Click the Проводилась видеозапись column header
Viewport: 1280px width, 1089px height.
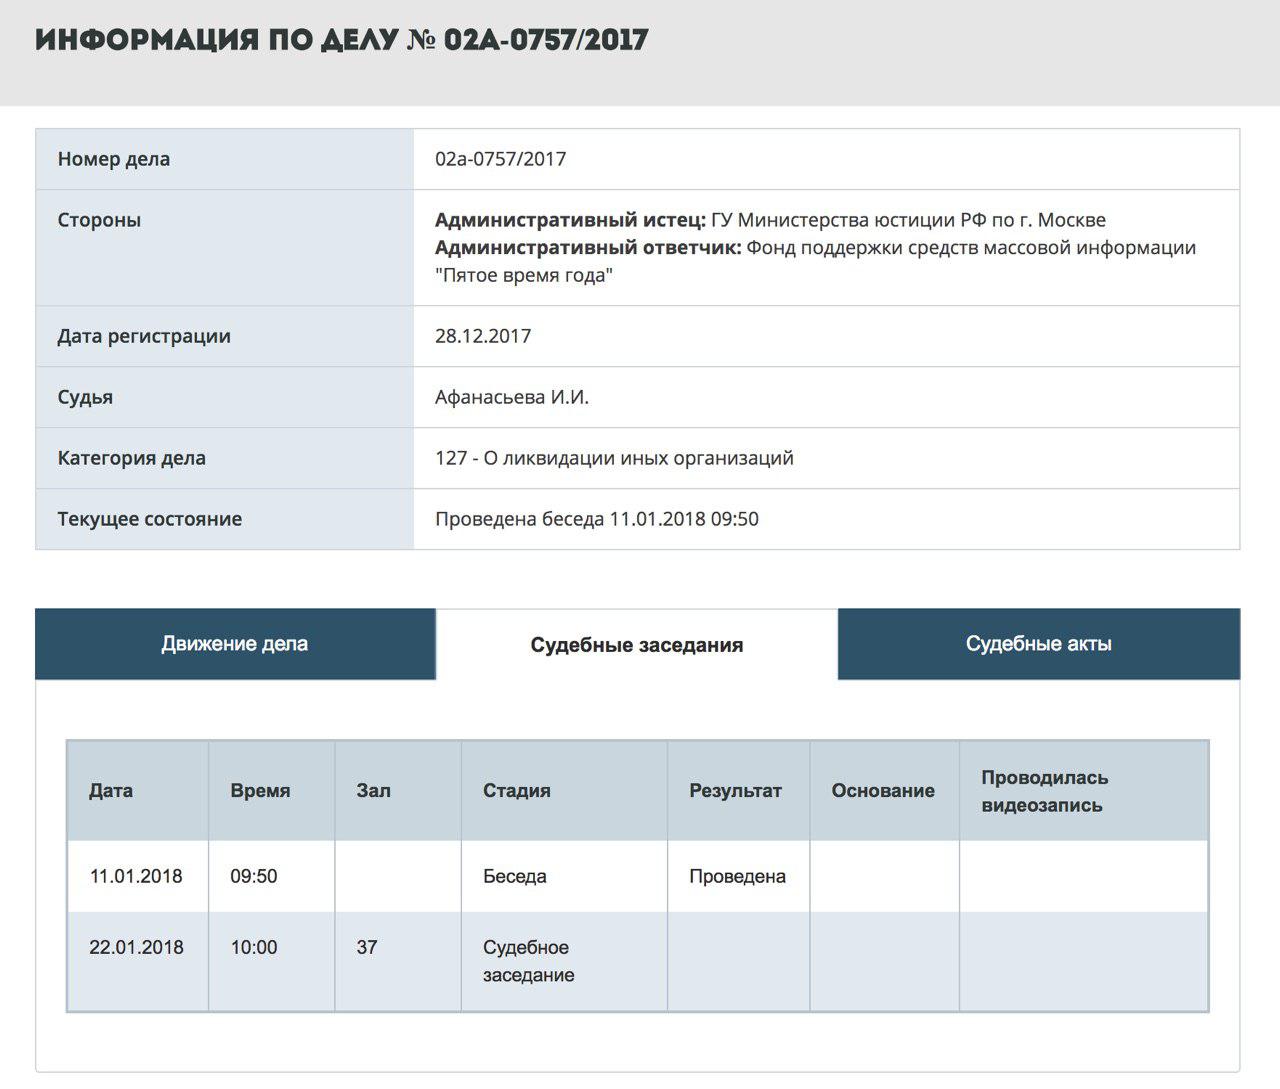(1044, 791)
